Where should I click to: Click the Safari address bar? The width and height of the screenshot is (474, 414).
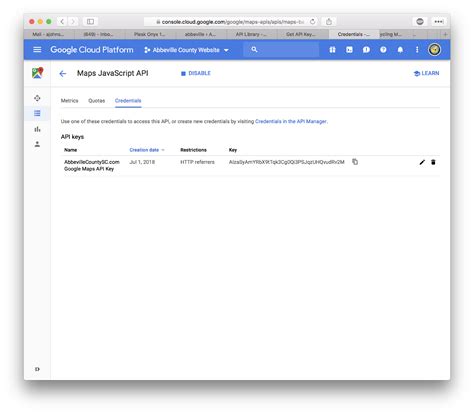click(x=230, y=22)
